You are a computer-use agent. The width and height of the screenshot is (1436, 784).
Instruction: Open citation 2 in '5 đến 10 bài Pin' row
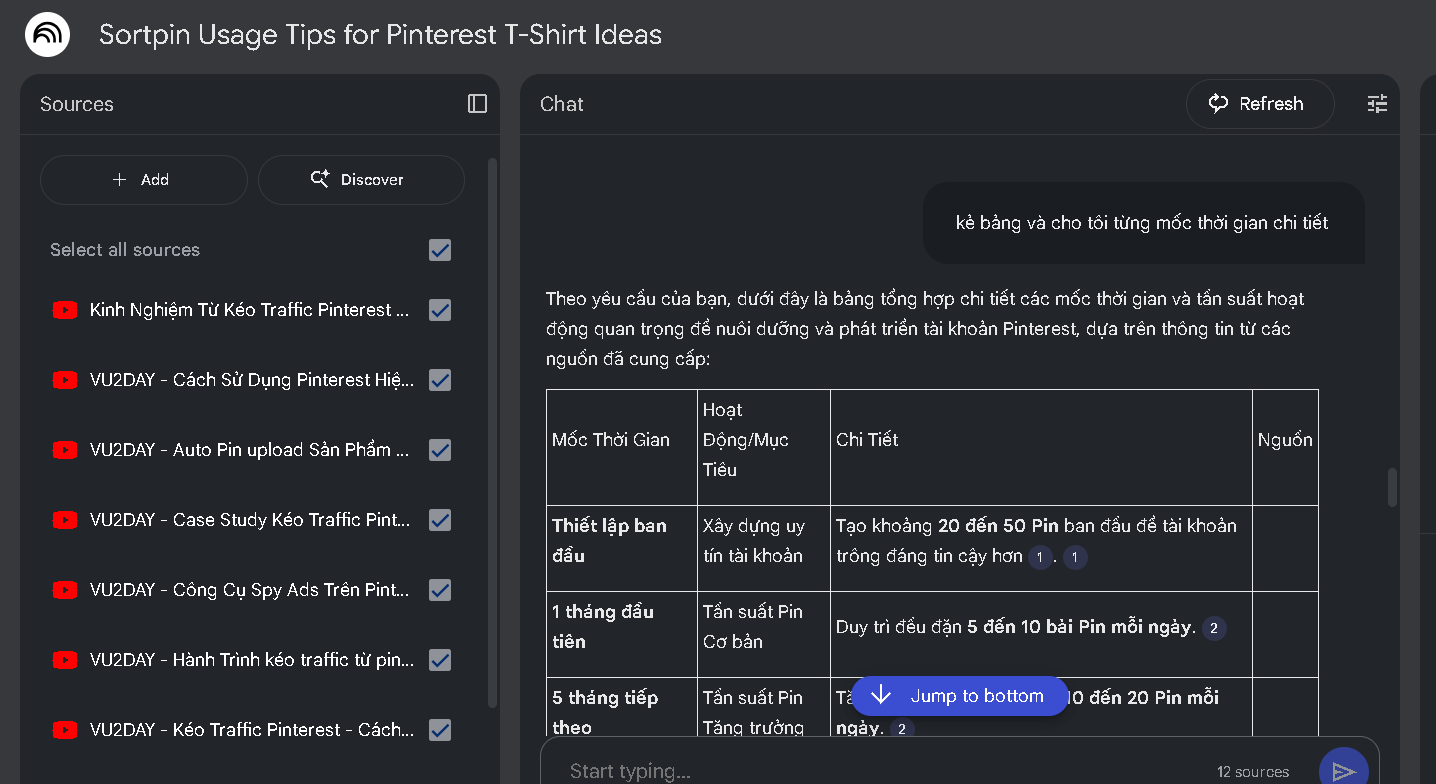pyautogui.click(x=1213, y=628)
